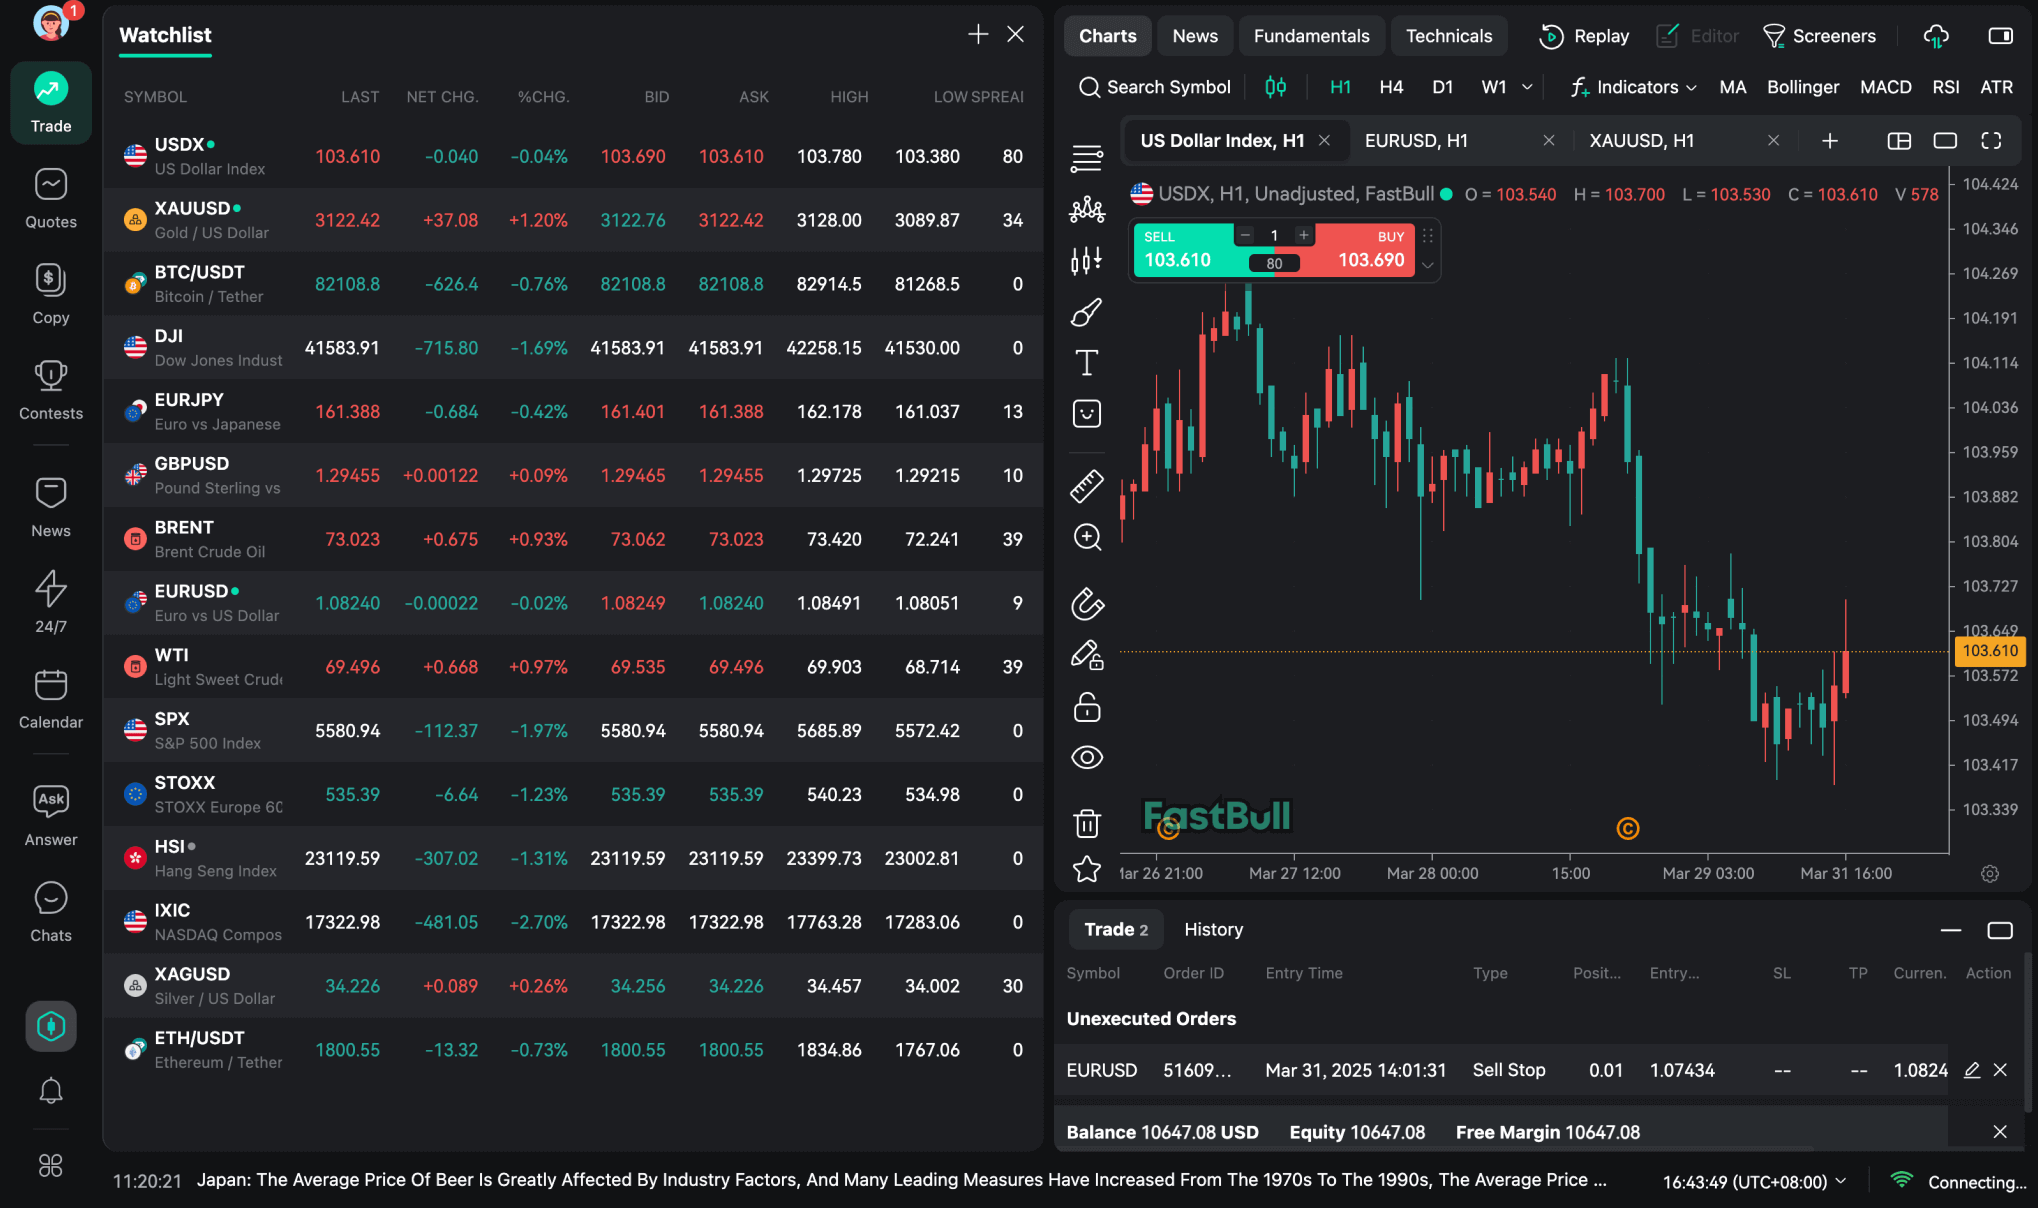The image size is (2038, 1208).
Task: Select the text annotation tool
Action: 1087,362
